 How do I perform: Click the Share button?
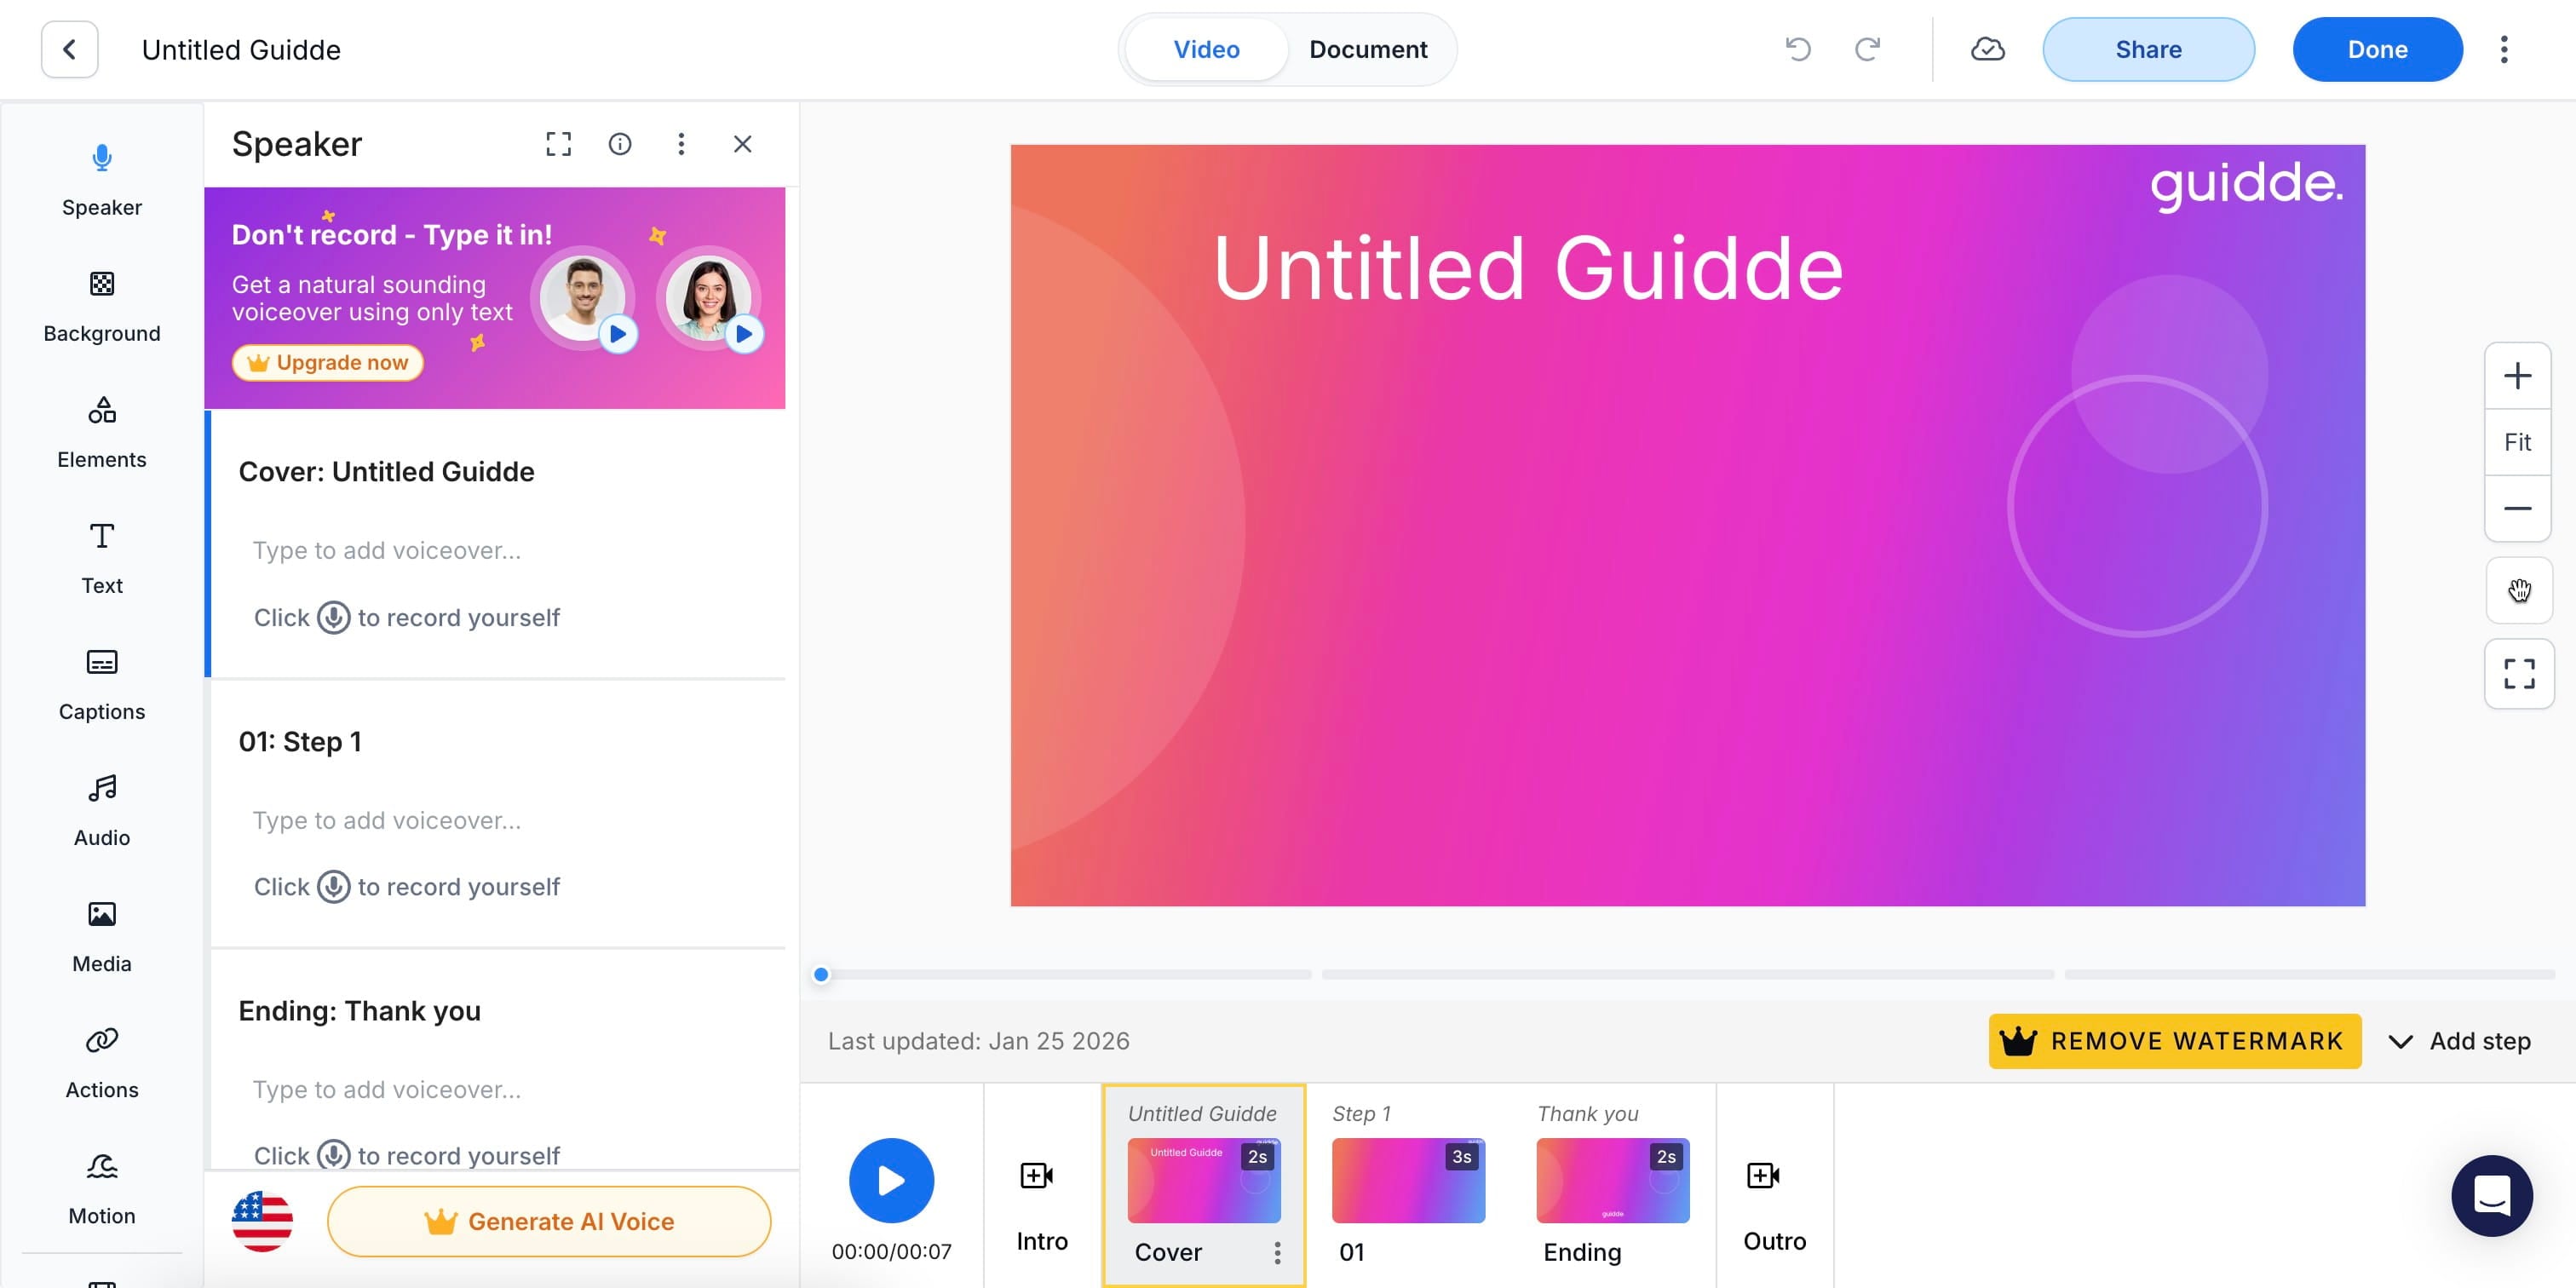[x=2148, y=49]
